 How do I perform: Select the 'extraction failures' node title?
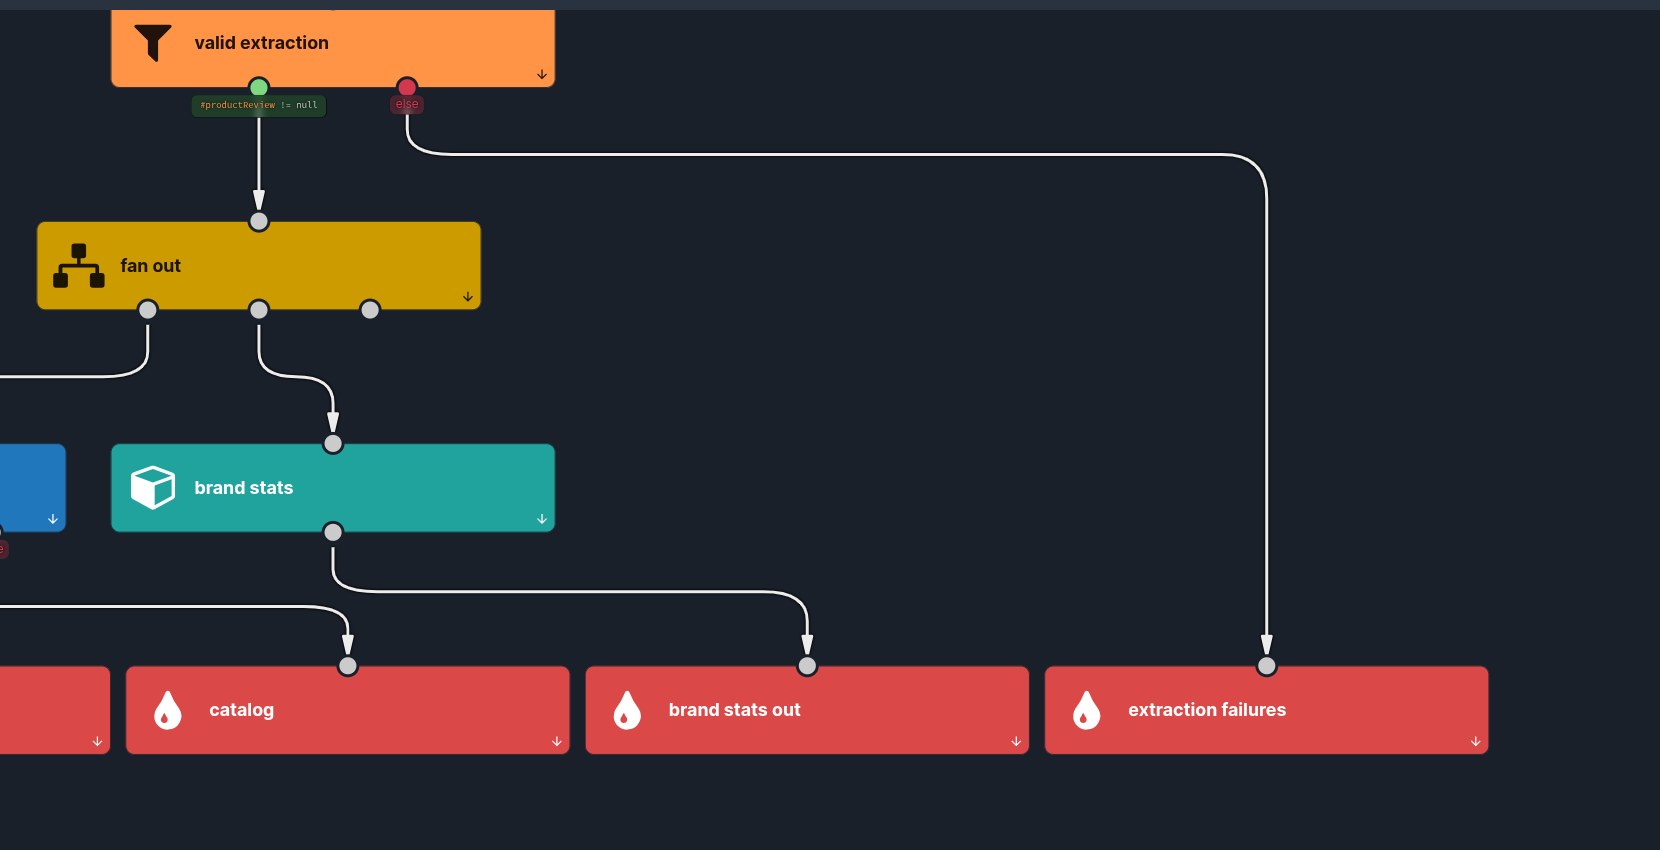tap(1207, 710)
